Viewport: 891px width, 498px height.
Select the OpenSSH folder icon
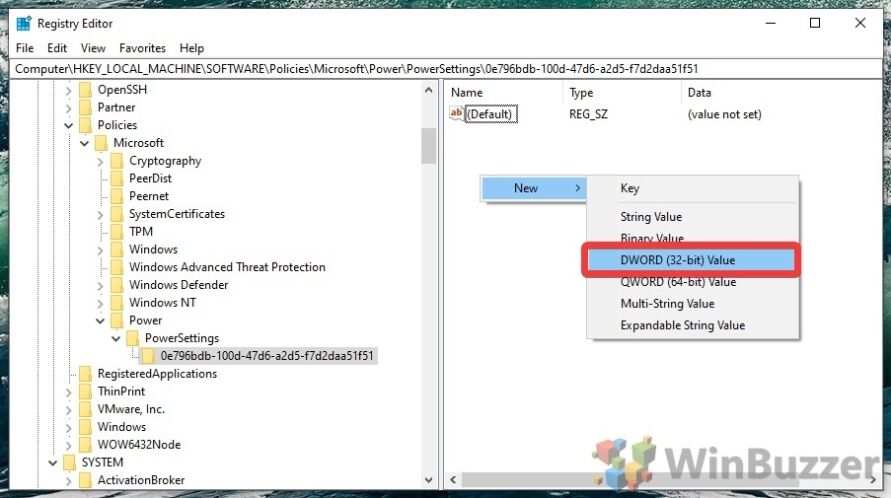click(85, 90)
